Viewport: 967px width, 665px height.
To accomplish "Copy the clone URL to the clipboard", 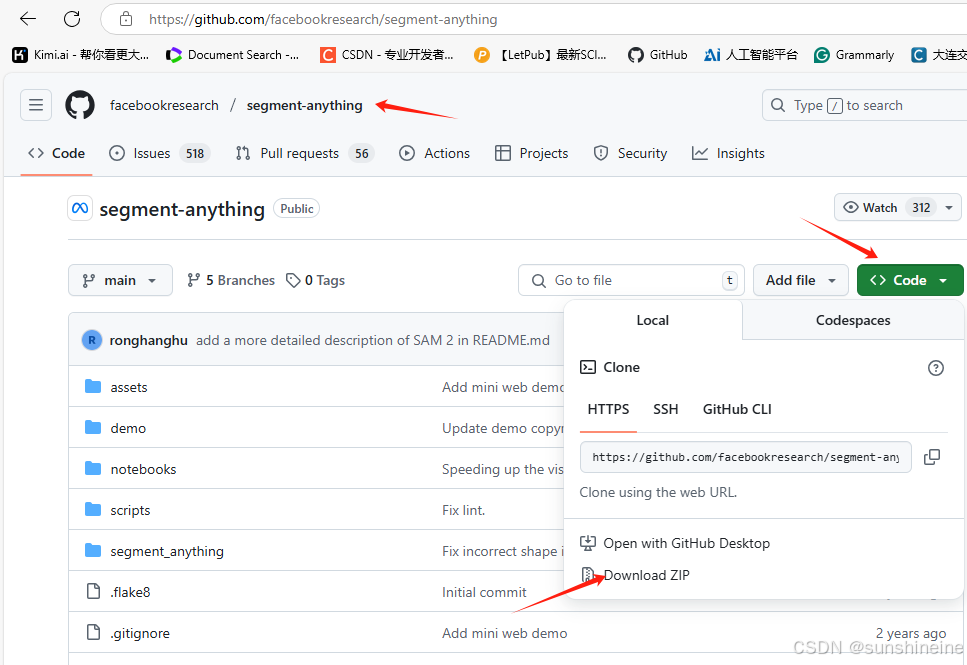I will [932, 457].
